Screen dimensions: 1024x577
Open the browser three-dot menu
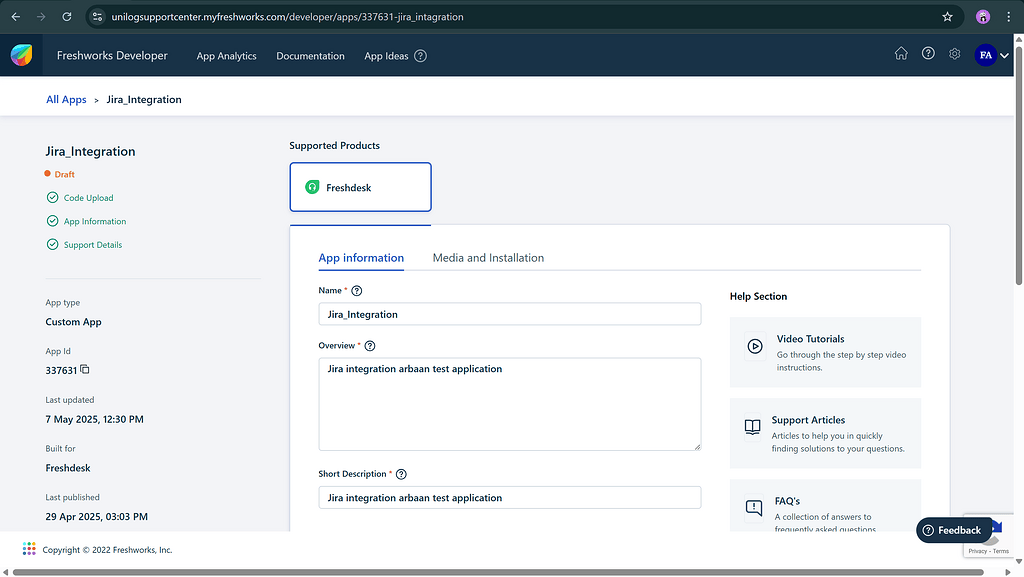(x=1010, y=16)
